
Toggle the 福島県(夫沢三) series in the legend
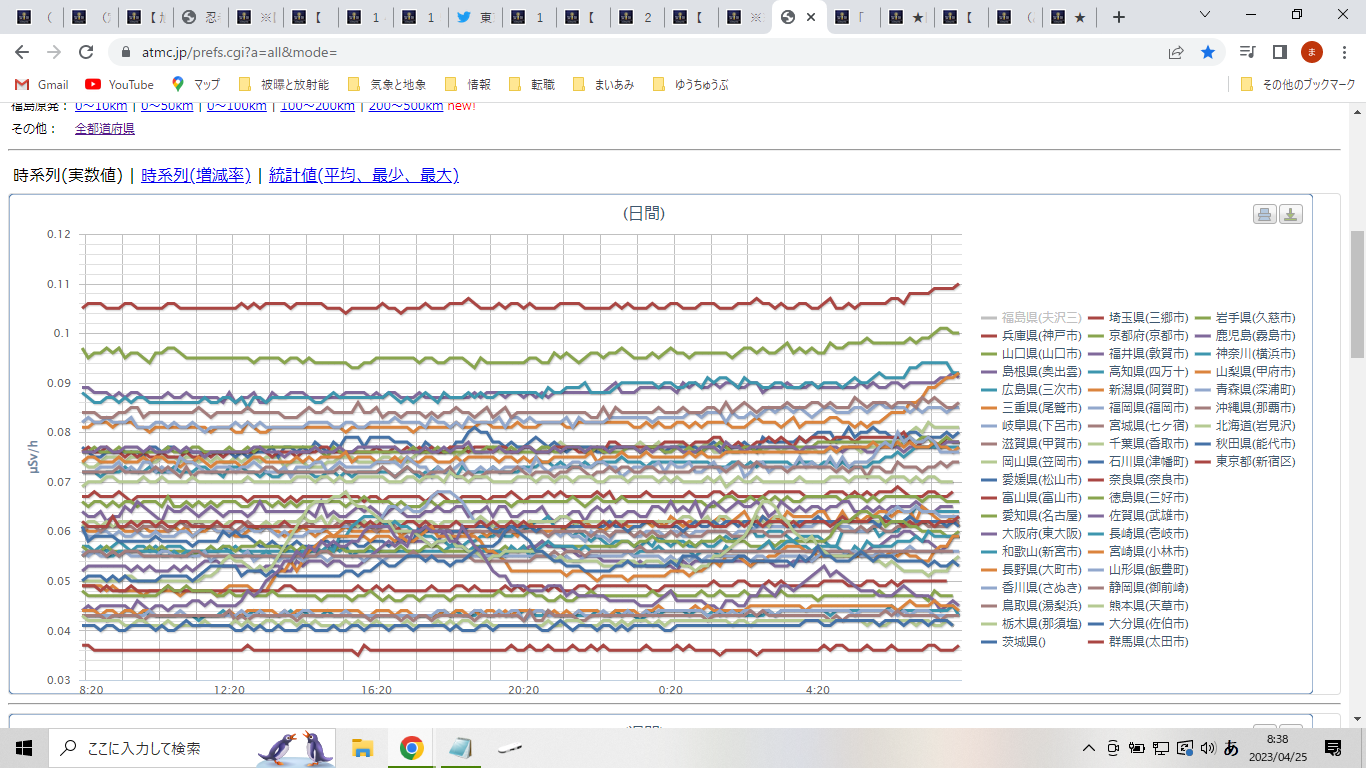click(1031, 317)
